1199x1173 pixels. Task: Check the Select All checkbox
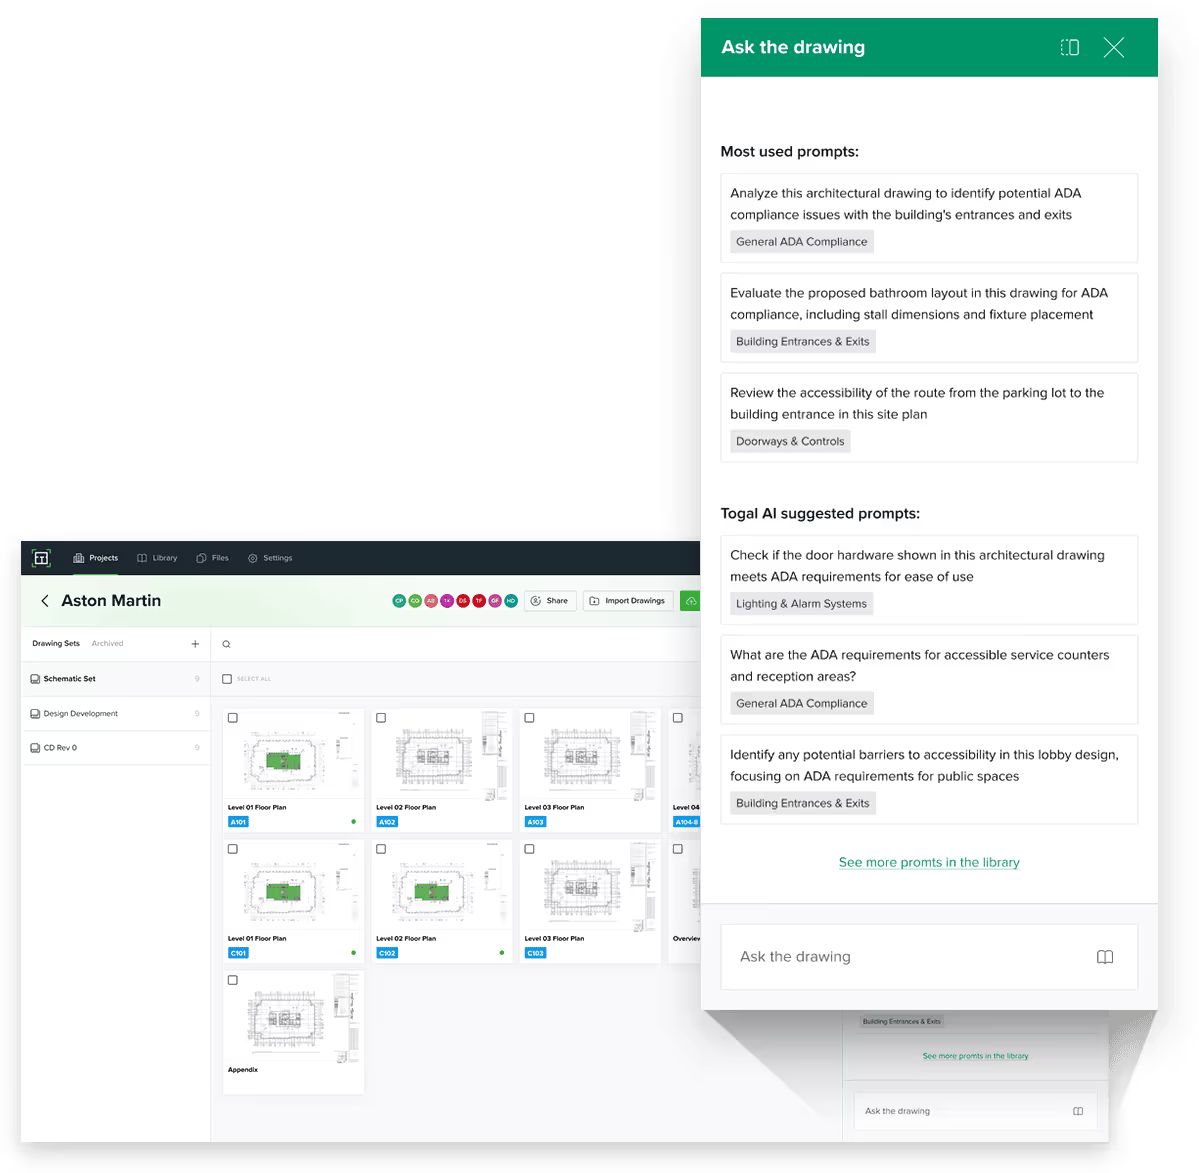(227, 679)
